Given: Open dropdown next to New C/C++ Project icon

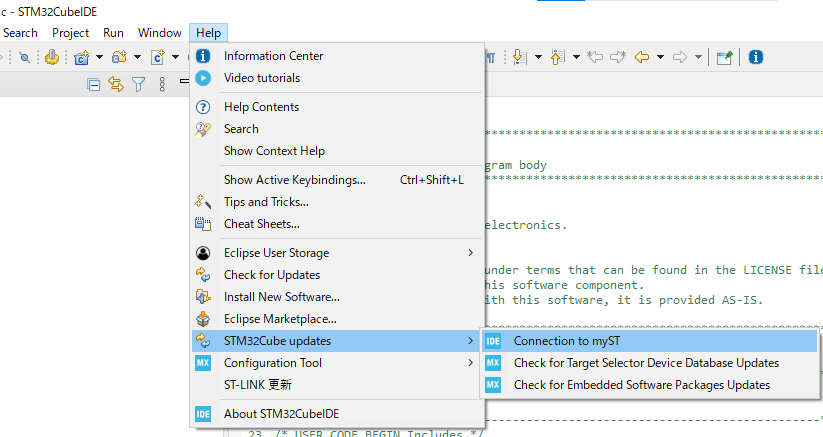Looking at the screenshot, I should click(99, 57).
